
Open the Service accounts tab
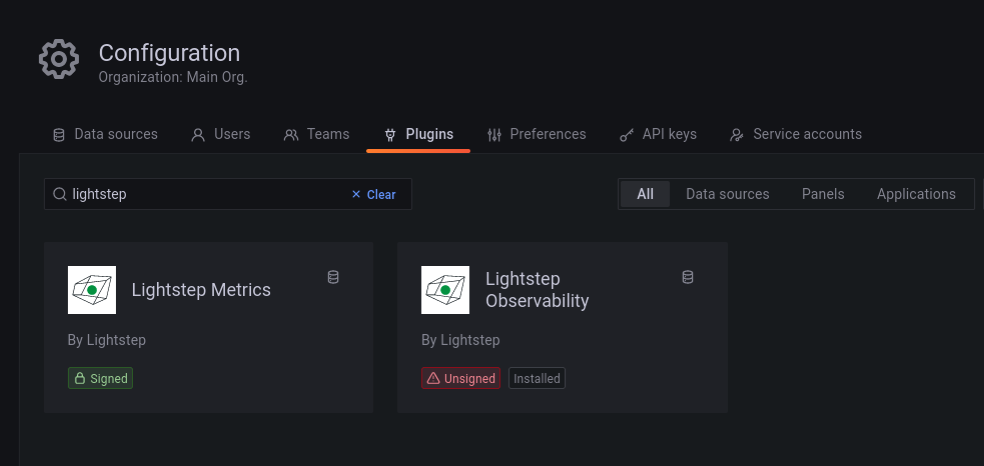pos(796,134)
